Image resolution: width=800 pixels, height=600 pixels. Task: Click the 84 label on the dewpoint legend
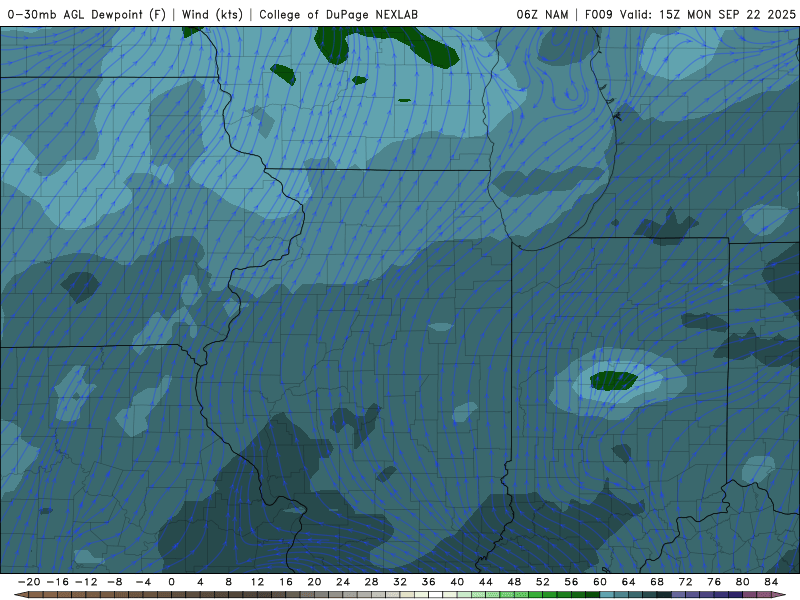pos(771,582)
